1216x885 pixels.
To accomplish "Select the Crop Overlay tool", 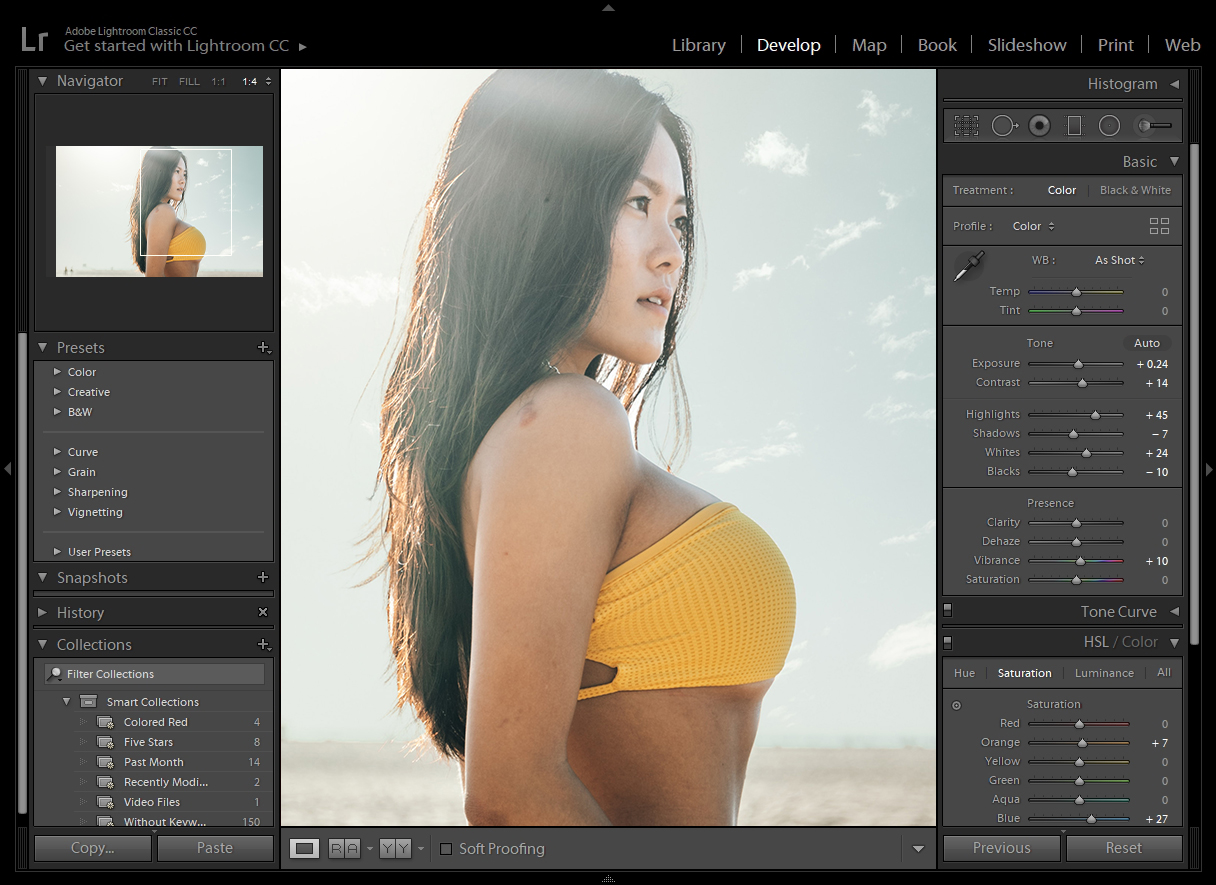I will 967,125.
